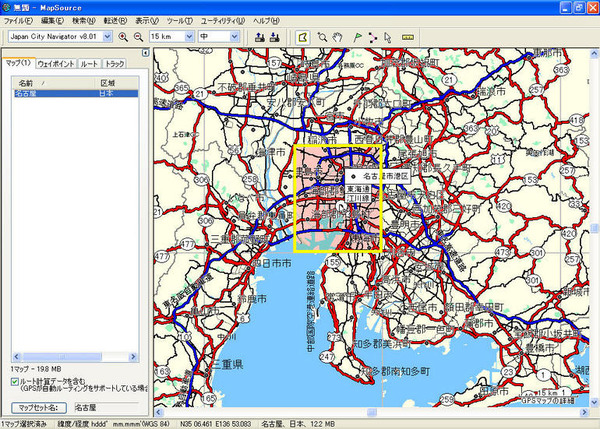The image size is (600, 429).
Task: Select the arrow pointer tool
Action: pyautogui.click(x=389, y=37)
